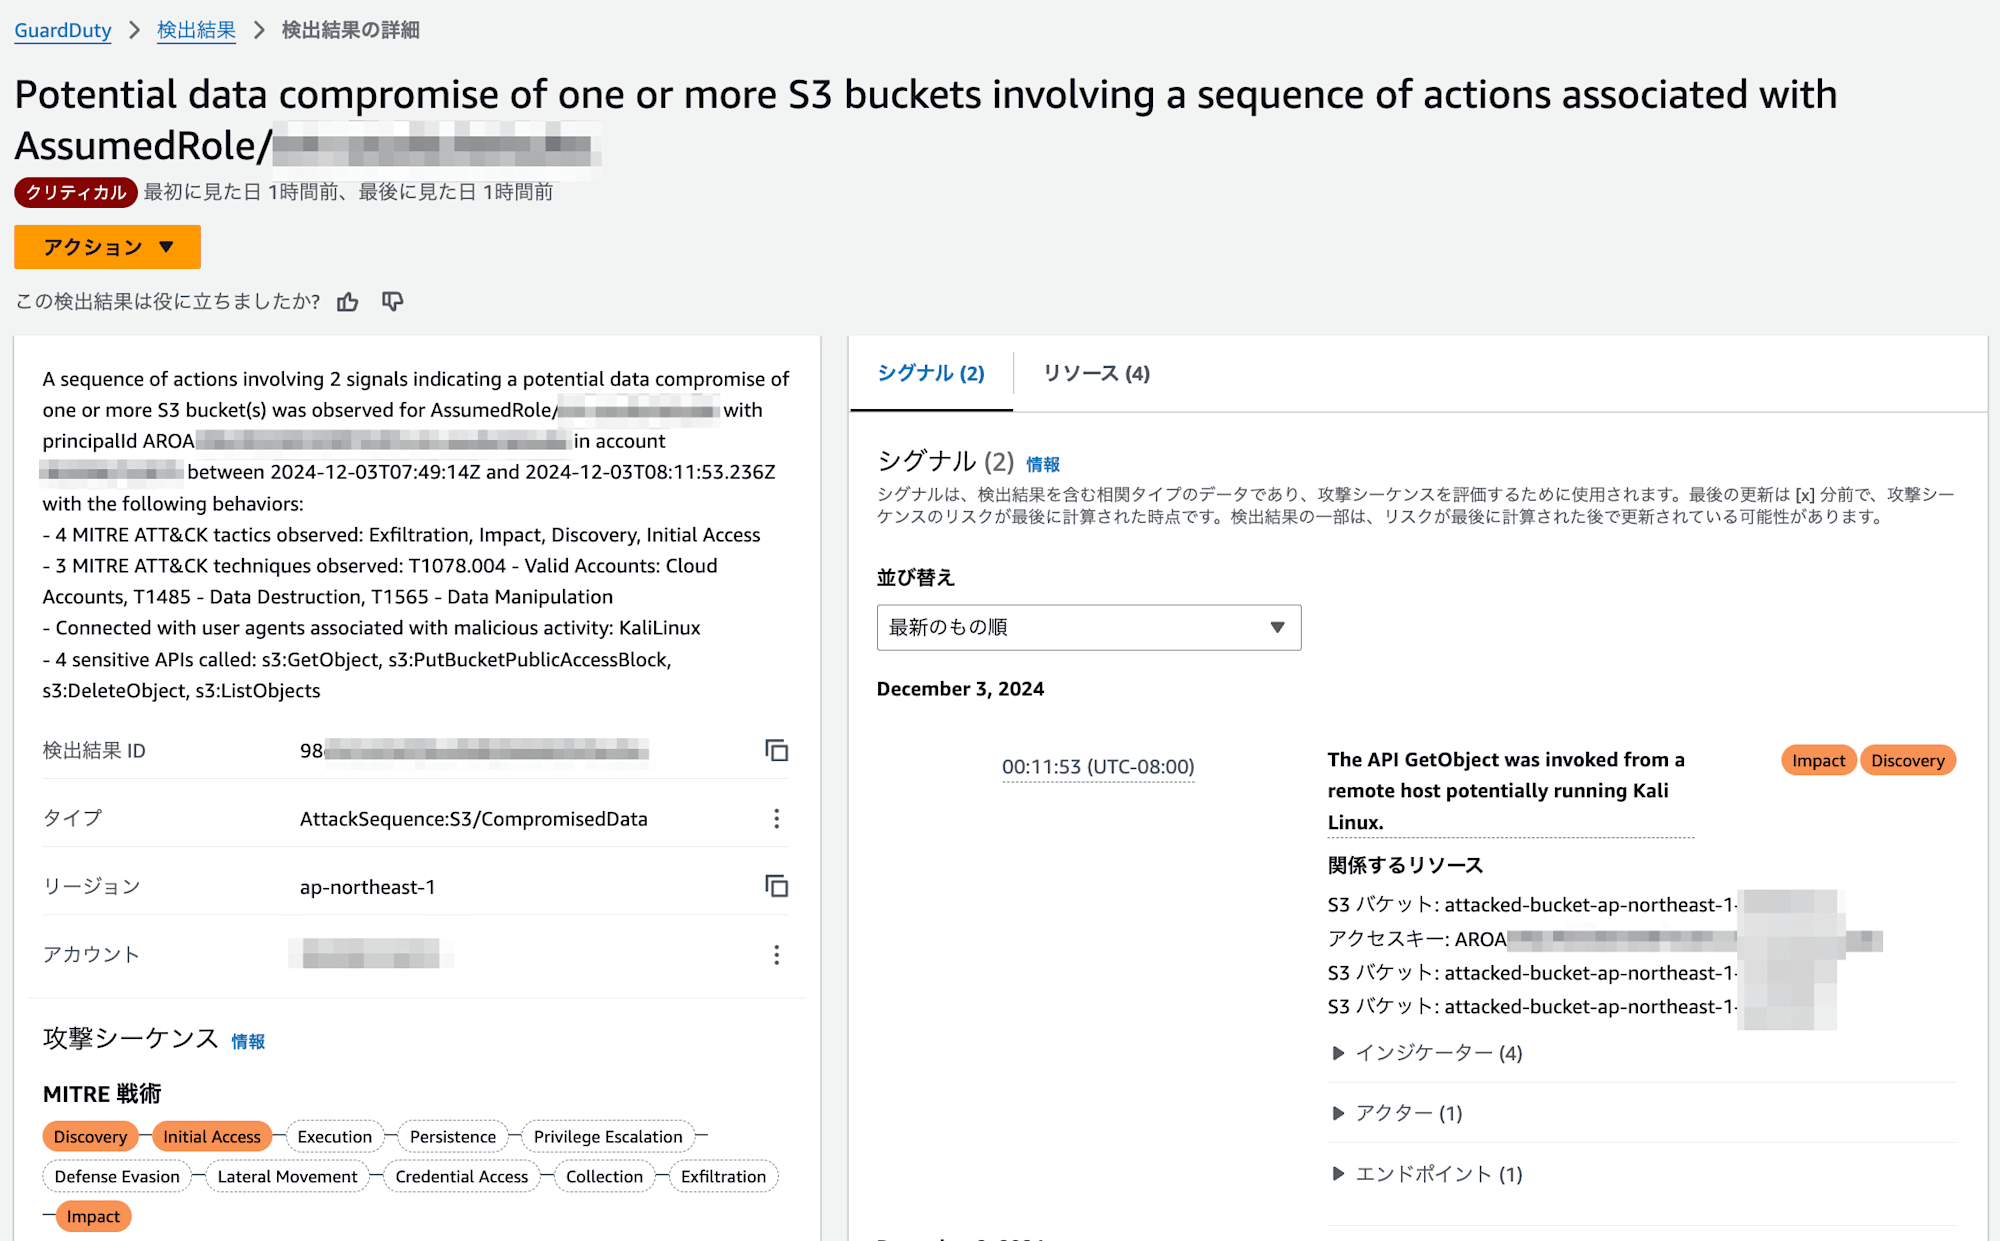Screen dimensions: 2000x1241
Task: Click the Impact badge on the signal
Action: coord(1818,761)
